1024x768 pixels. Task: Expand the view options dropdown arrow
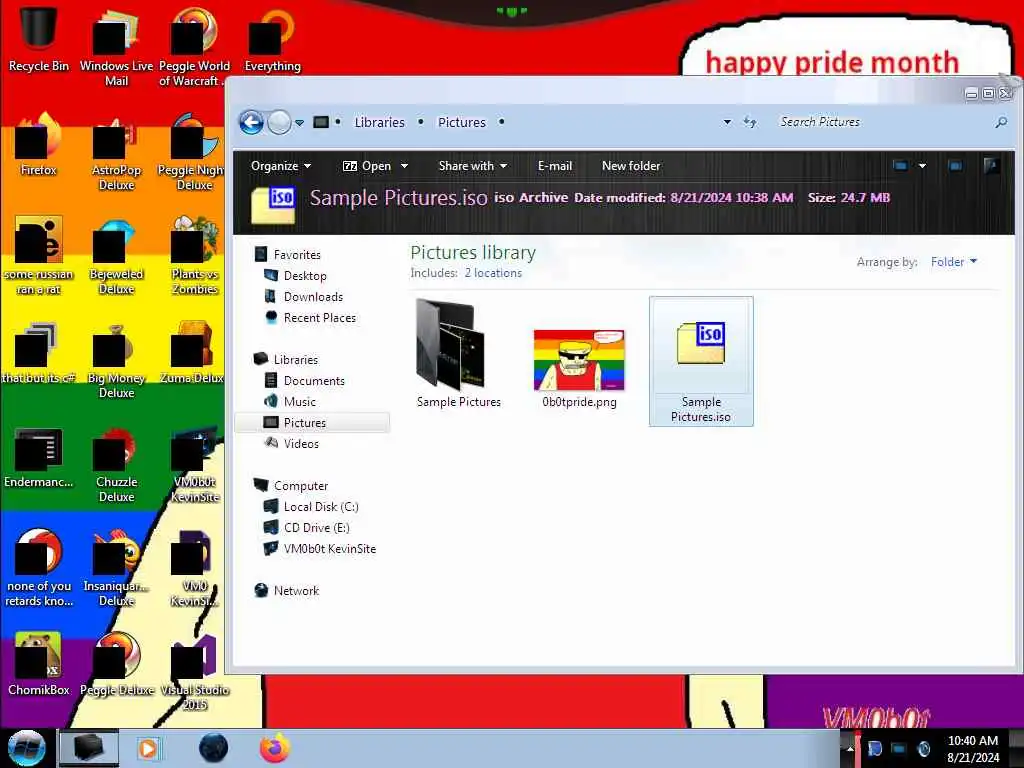point(922,166)
